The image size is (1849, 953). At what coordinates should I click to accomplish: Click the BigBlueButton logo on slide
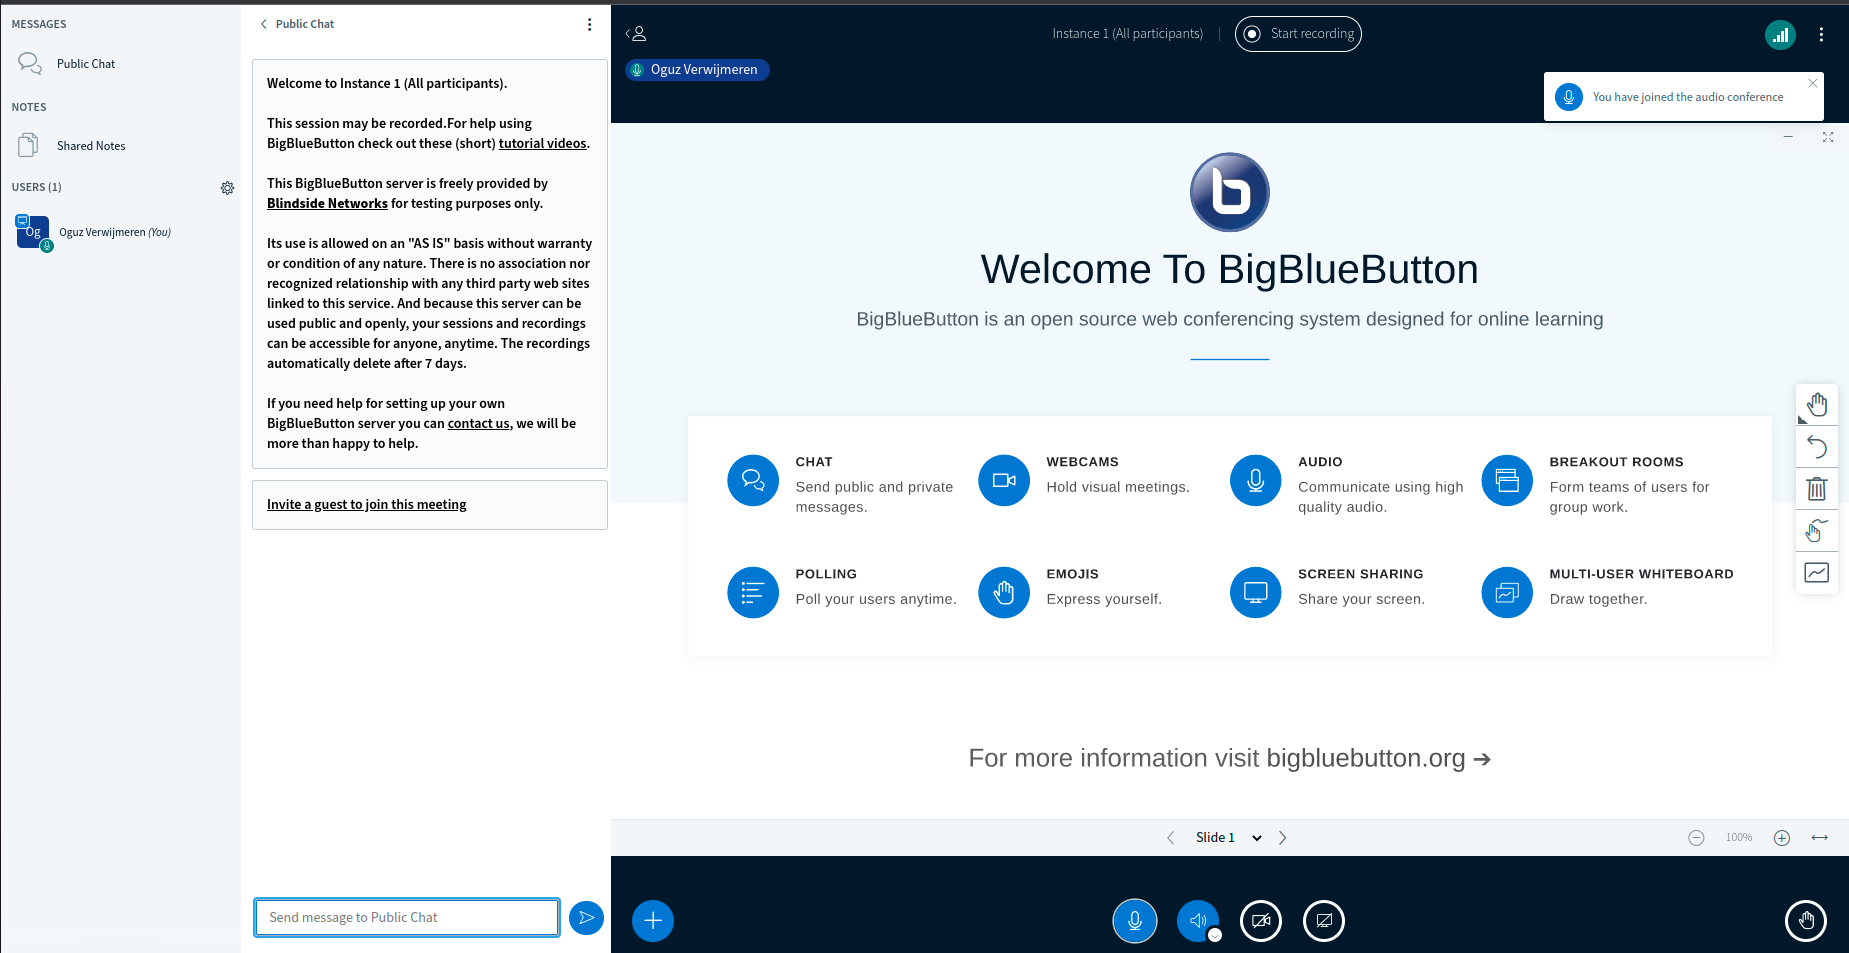point(1230,192)
